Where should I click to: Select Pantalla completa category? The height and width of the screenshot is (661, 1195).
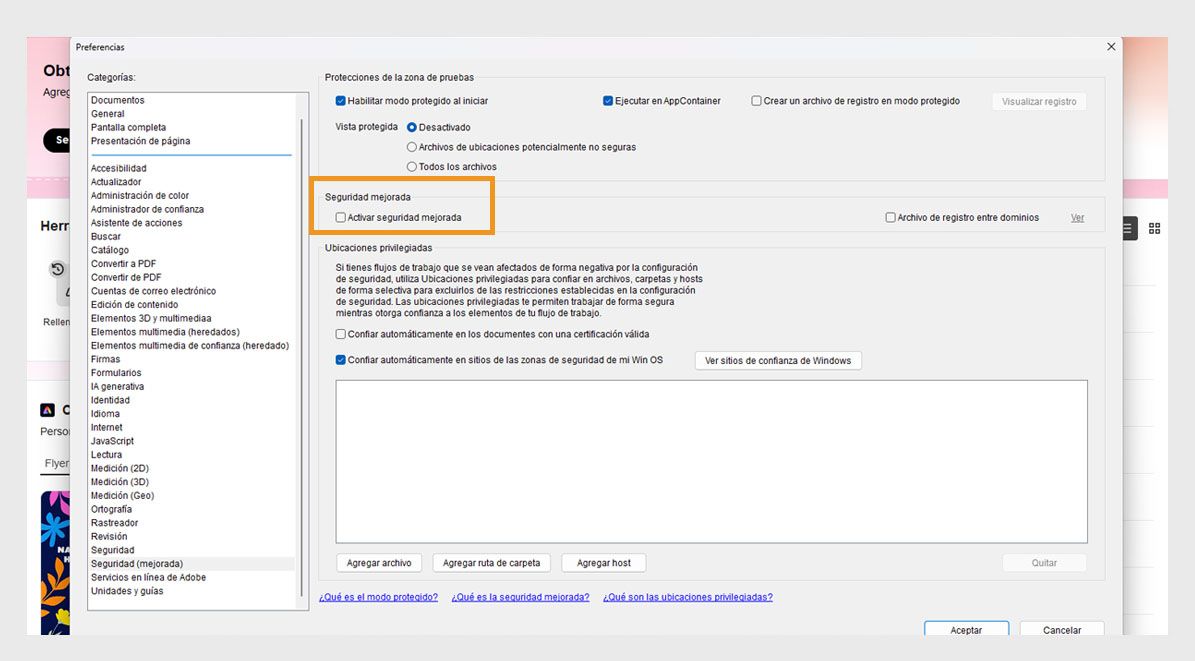[x=128, y=127]
